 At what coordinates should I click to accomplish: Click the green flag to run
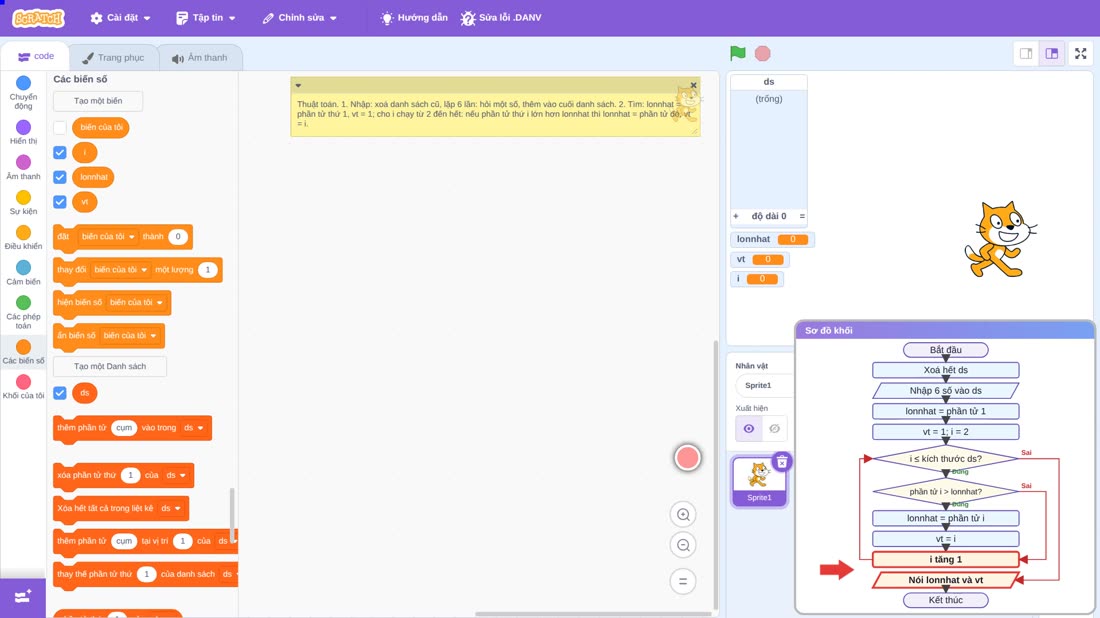[x=737, y=53]
